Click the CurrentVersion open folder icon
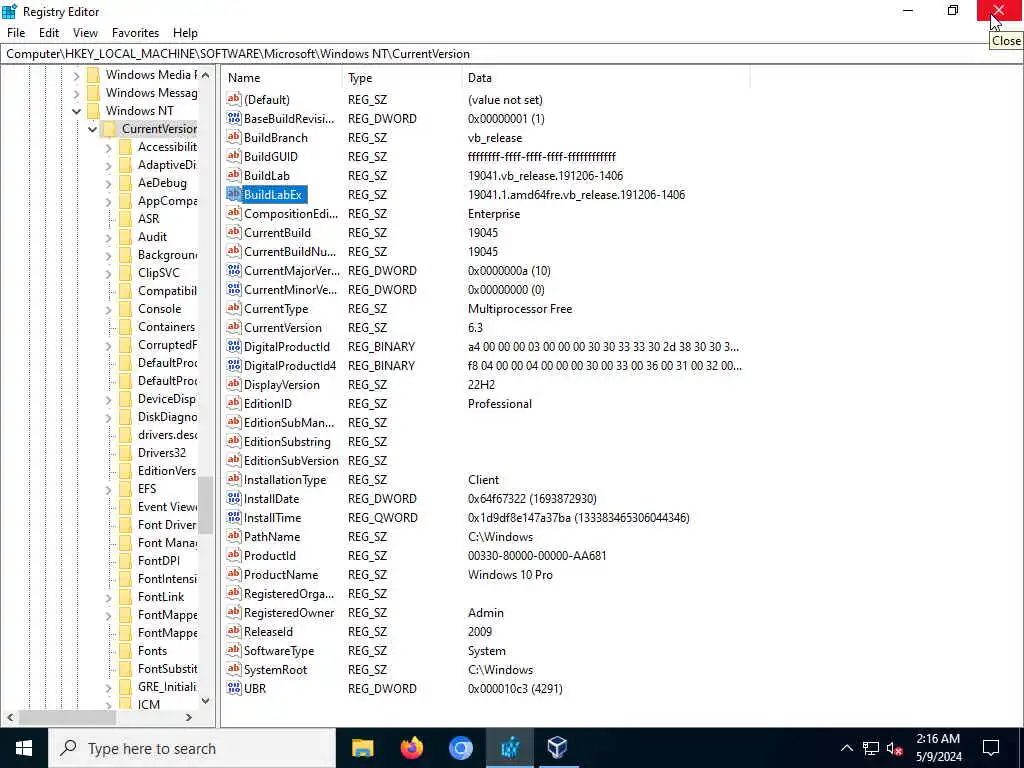Image resolution: width=1024 pixels, height=768 pixels. click(x=109, y=129)
